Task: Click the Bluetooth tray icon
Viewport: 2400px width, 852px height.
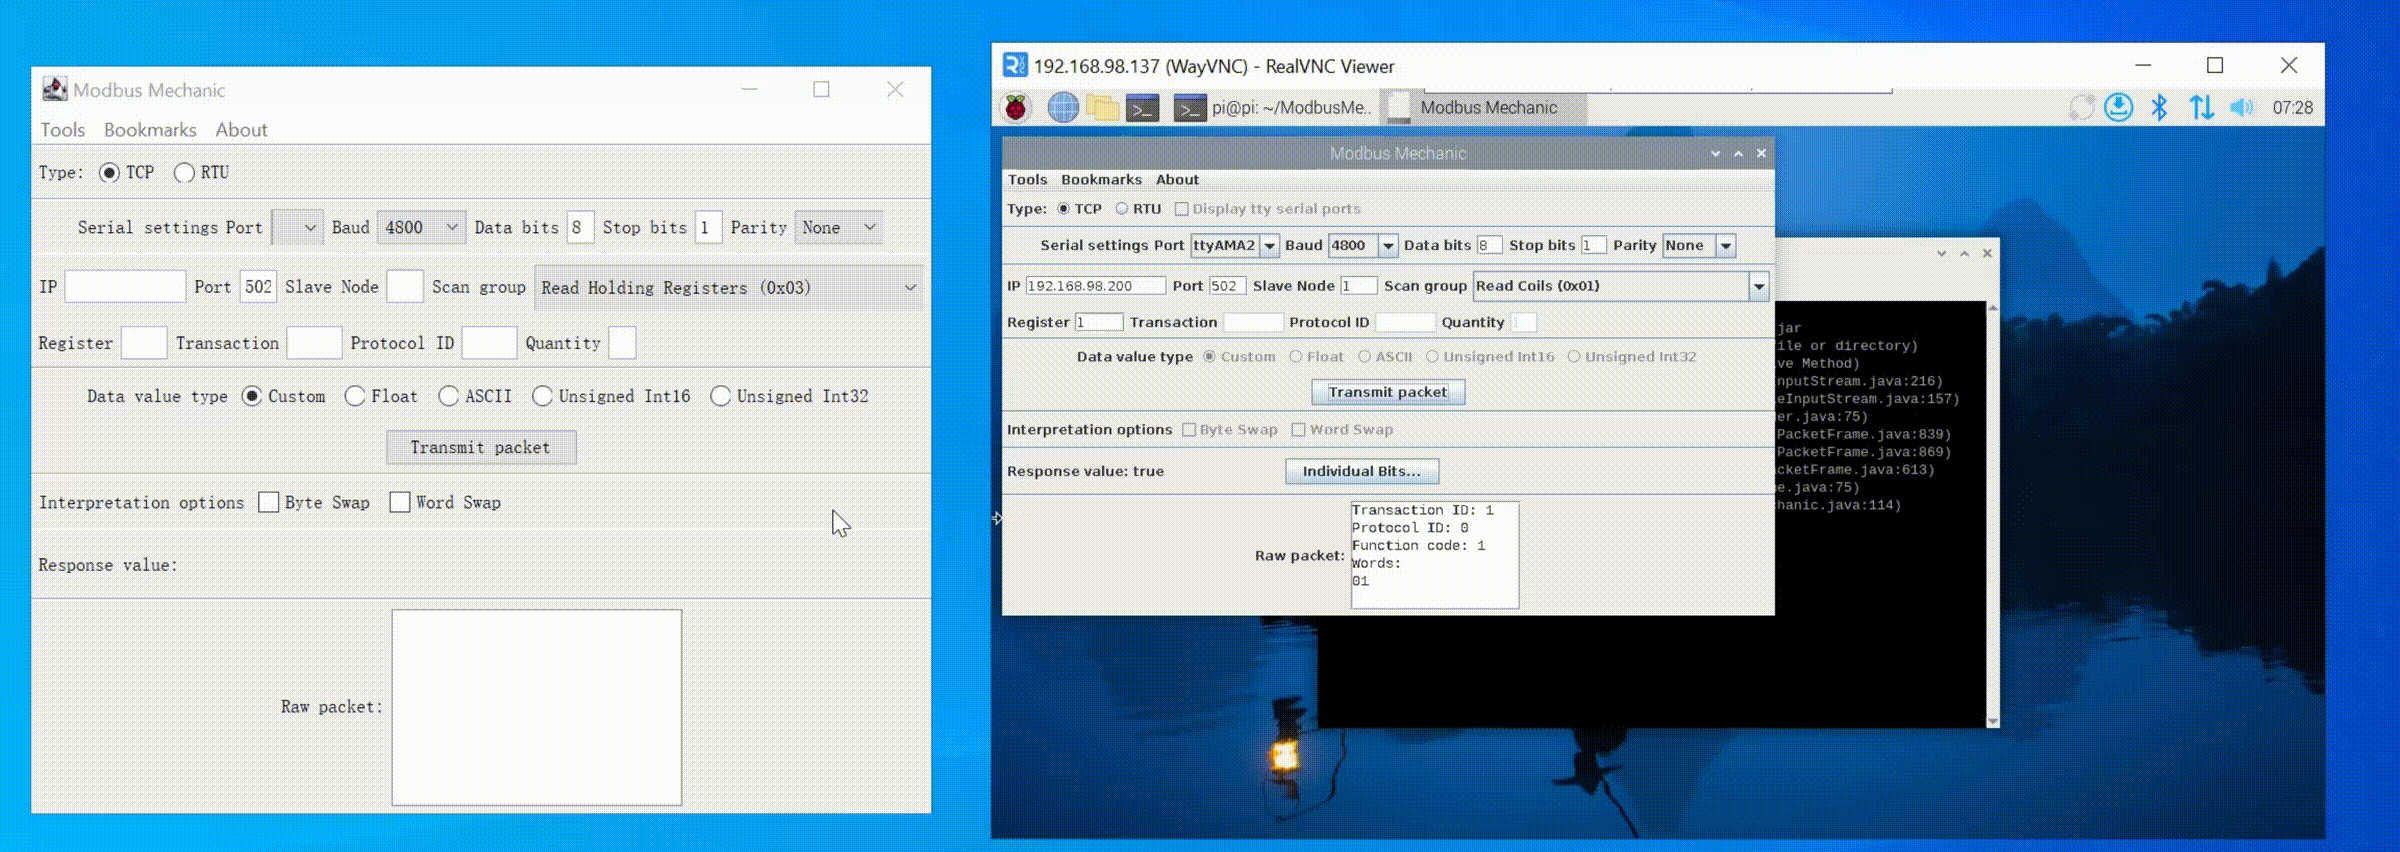Action: (2159, 107)
